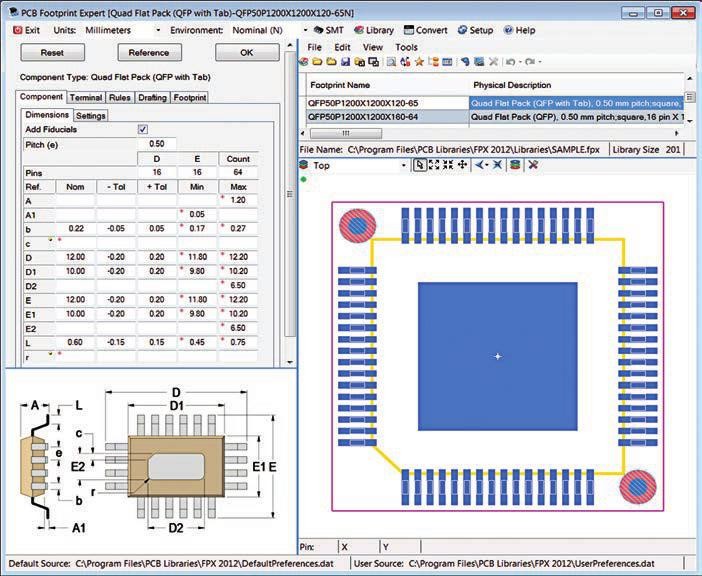Viewport: 702px width, 576px height.
Task: Click the horizontal scrollbar thumb in library list
Action: tap(346, 133)
